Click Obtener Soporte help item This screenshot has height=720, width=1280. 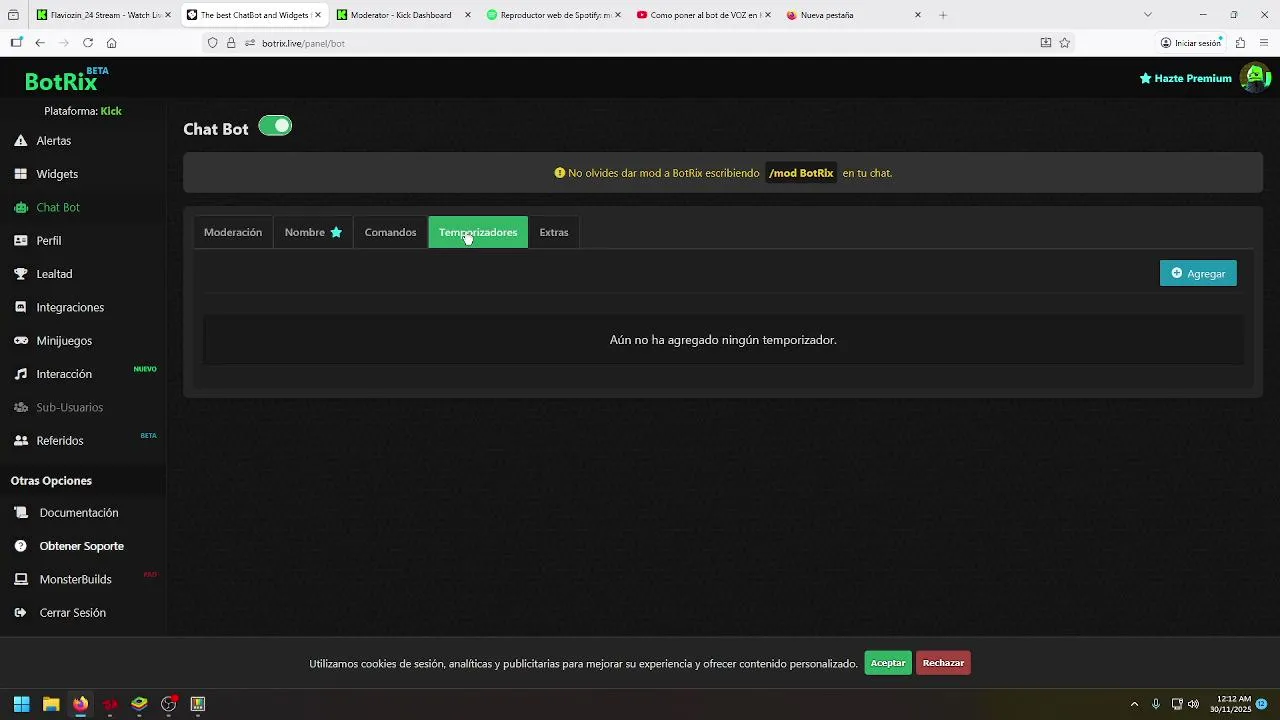tap(83, 546)
